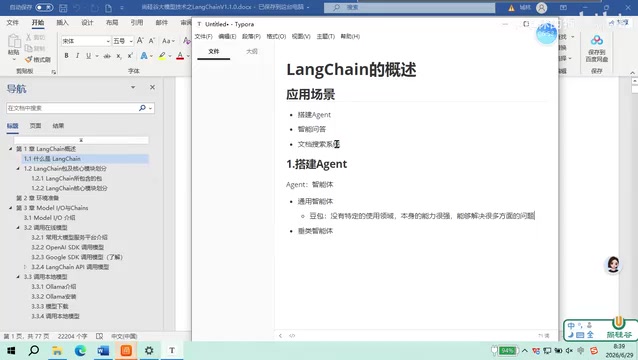Click the magnifier icon in navigation search
This screenshot has width=638, height=360.
[x=142, y=108]
